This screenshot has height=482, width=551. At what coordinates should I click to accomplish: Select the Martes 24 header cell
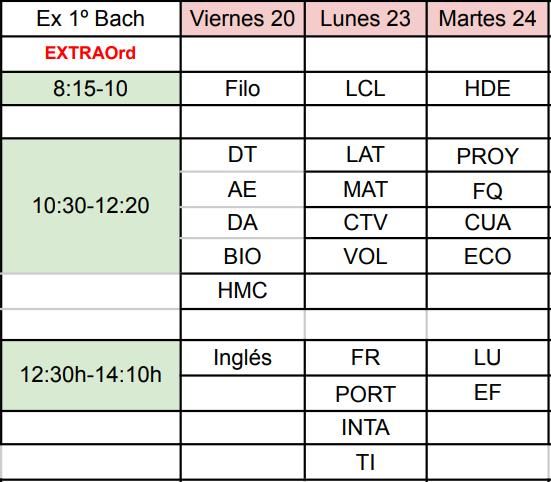(488, 18)
